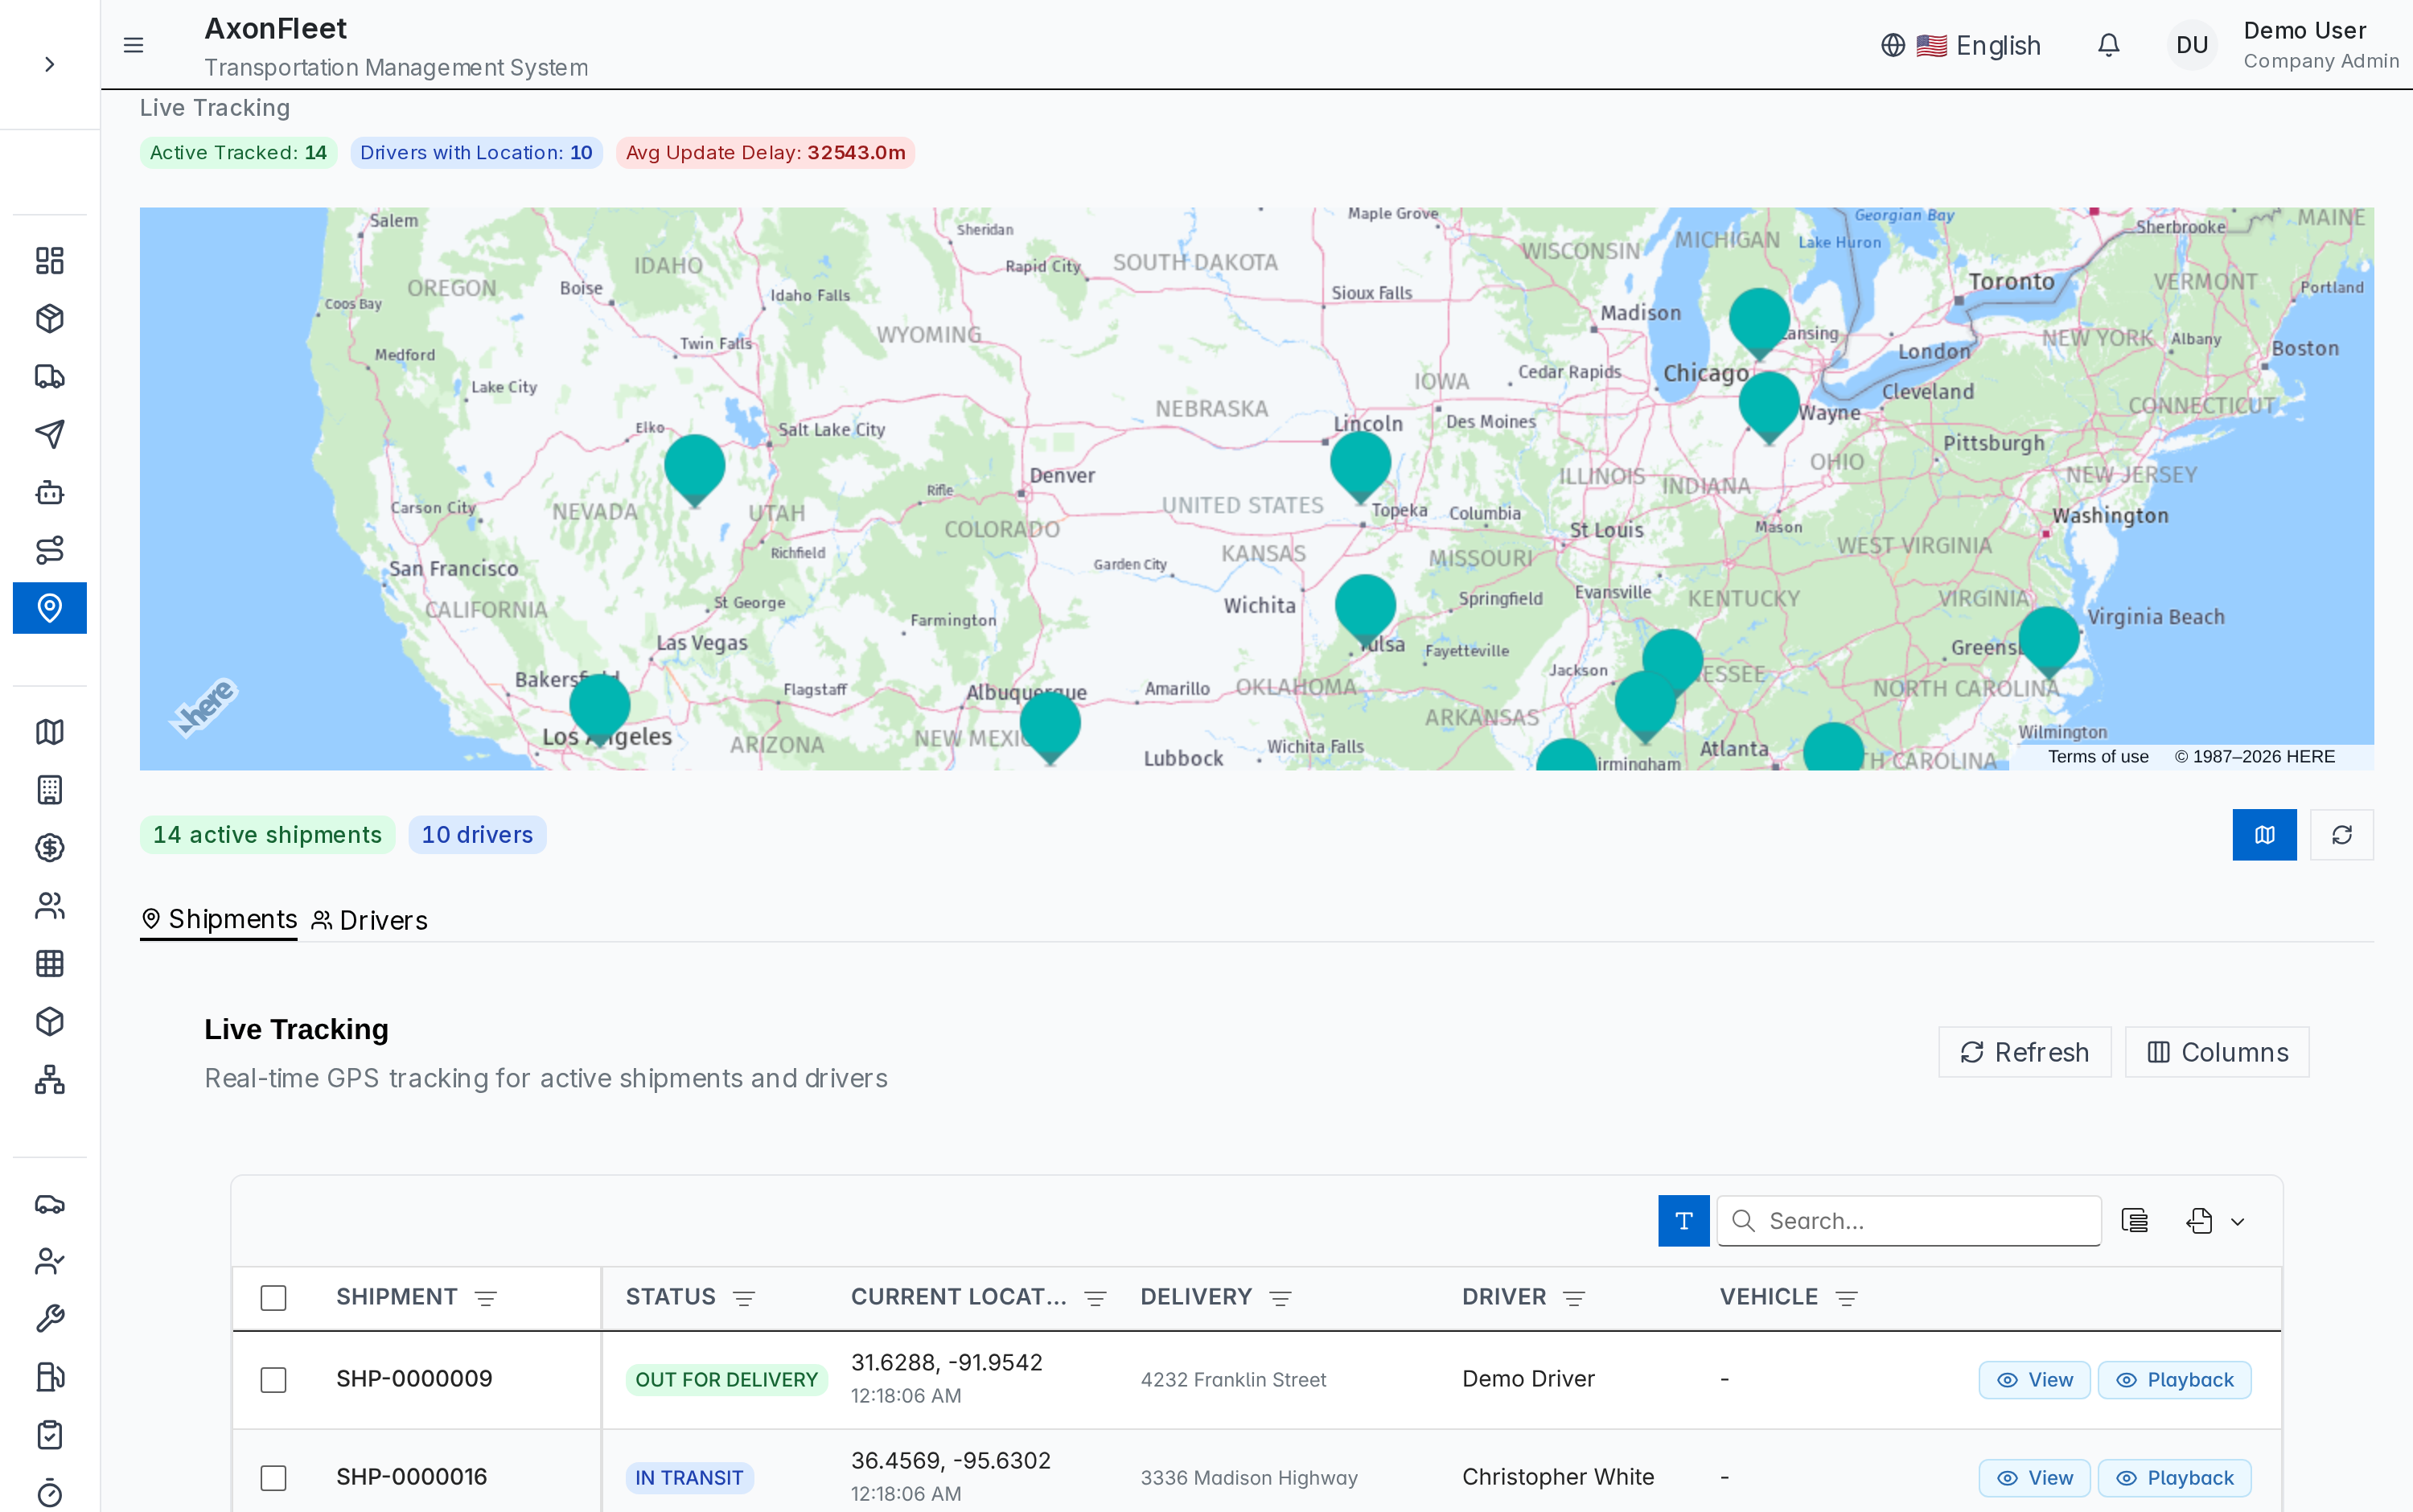Open the users icon in the sidebar
This screenshot has width=2413, height=1512.
point(49,906)
